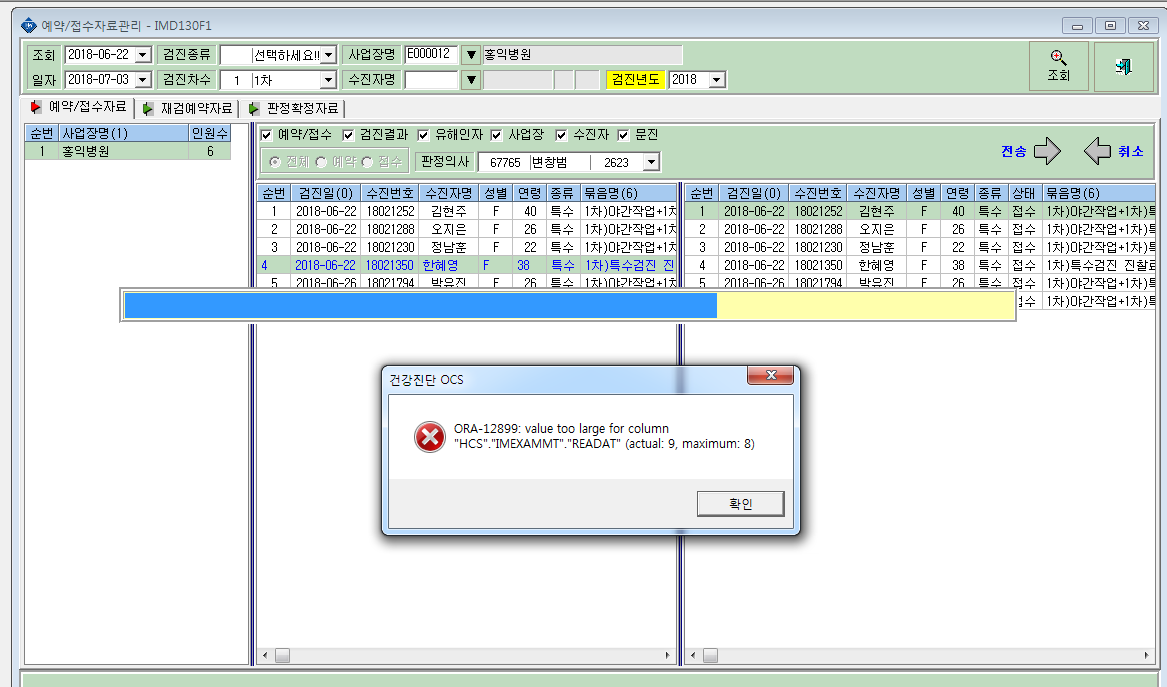This screenshot has height=687, width=1167.
Task: Expand the 검진종류 dropdown
Action: [328, 55]
